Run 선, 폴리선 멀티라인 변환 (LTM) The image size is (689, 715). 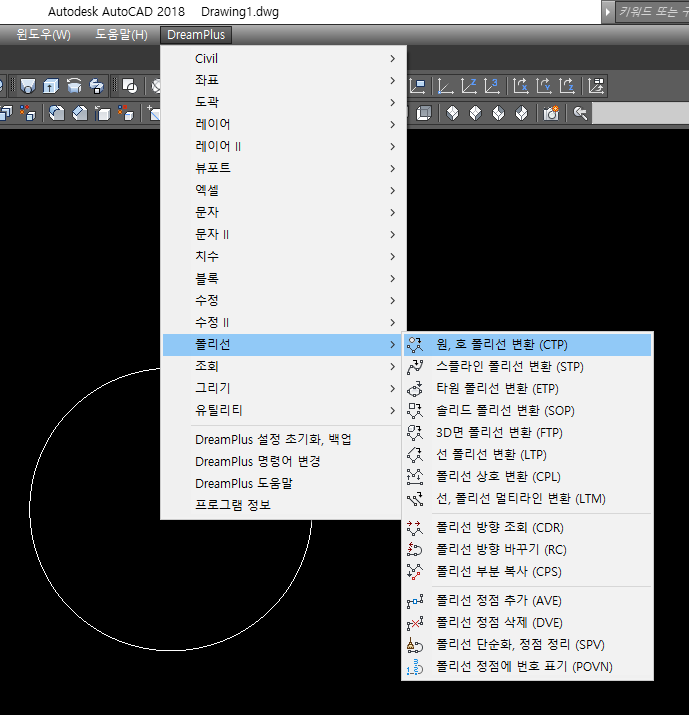coord(528,498)
